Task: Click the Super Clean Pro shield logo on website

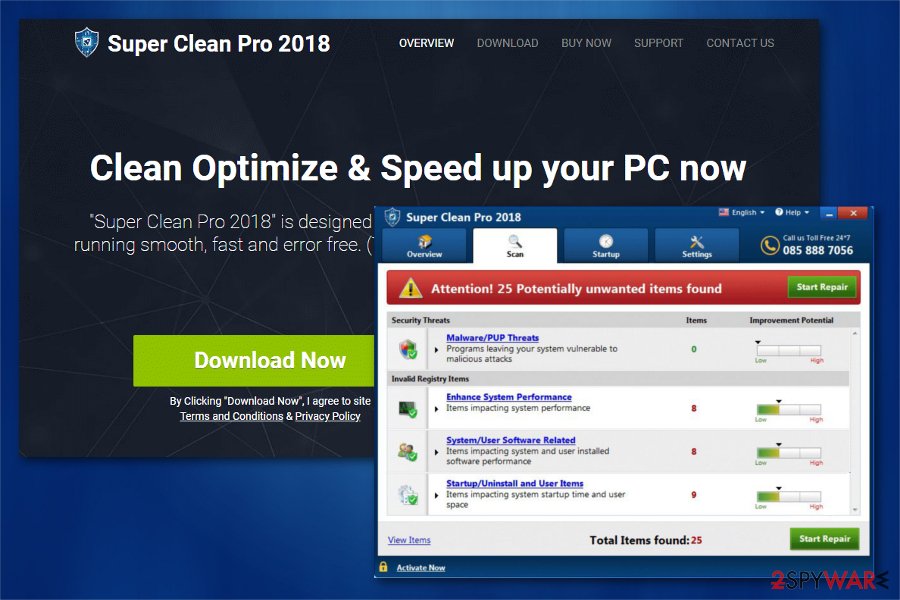Action: [87, 42]
